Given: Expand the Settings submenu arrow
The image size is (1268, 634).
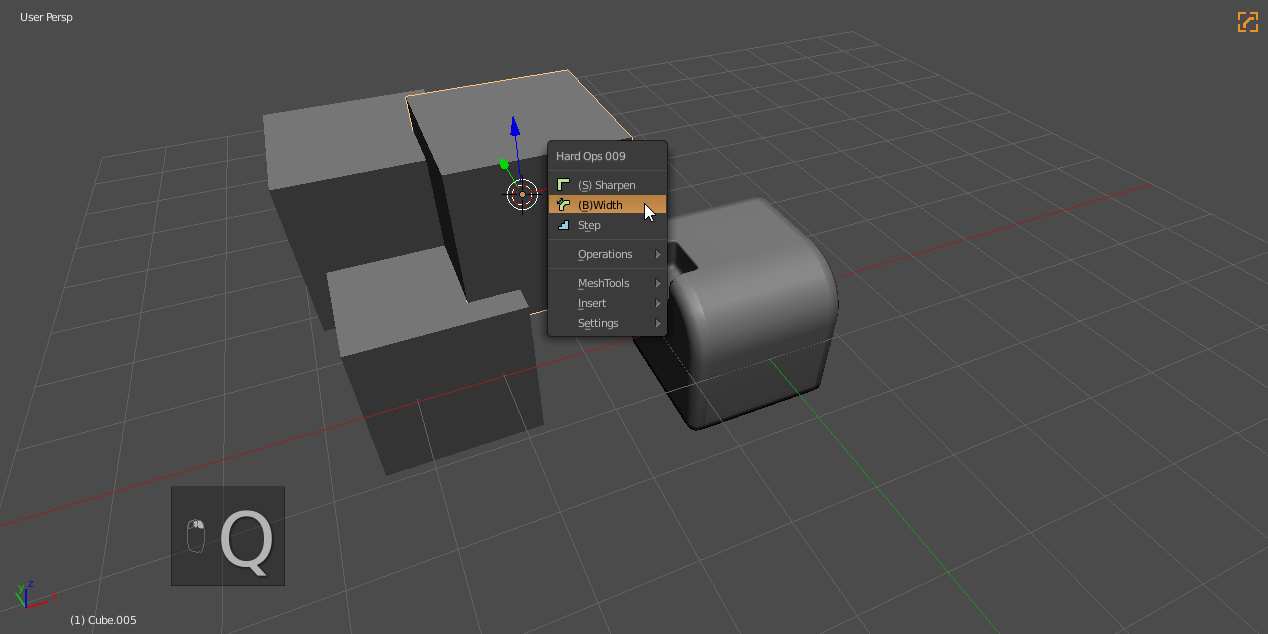Looking at the screenshot, I should pyautogui.click(x=657, y=323).
